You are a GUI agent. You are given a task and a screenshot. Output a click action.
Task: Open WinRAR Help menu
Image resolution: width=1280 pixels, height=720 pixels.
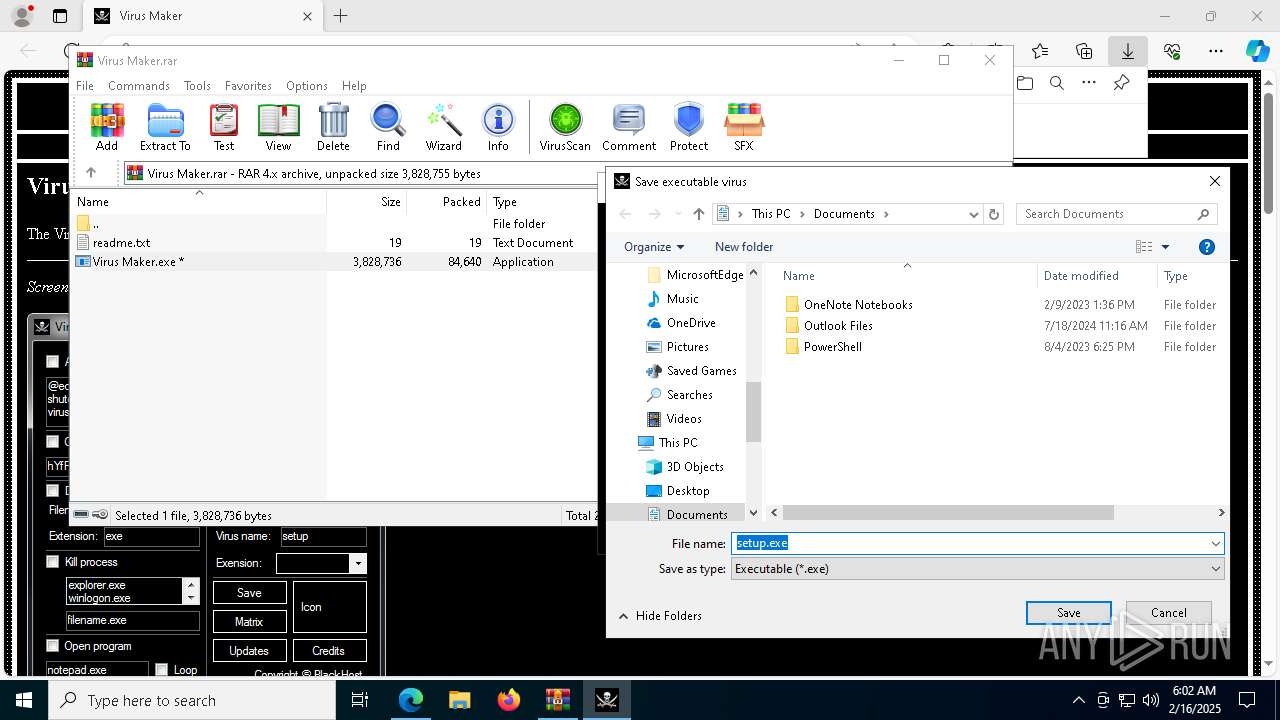pos(354,86)
